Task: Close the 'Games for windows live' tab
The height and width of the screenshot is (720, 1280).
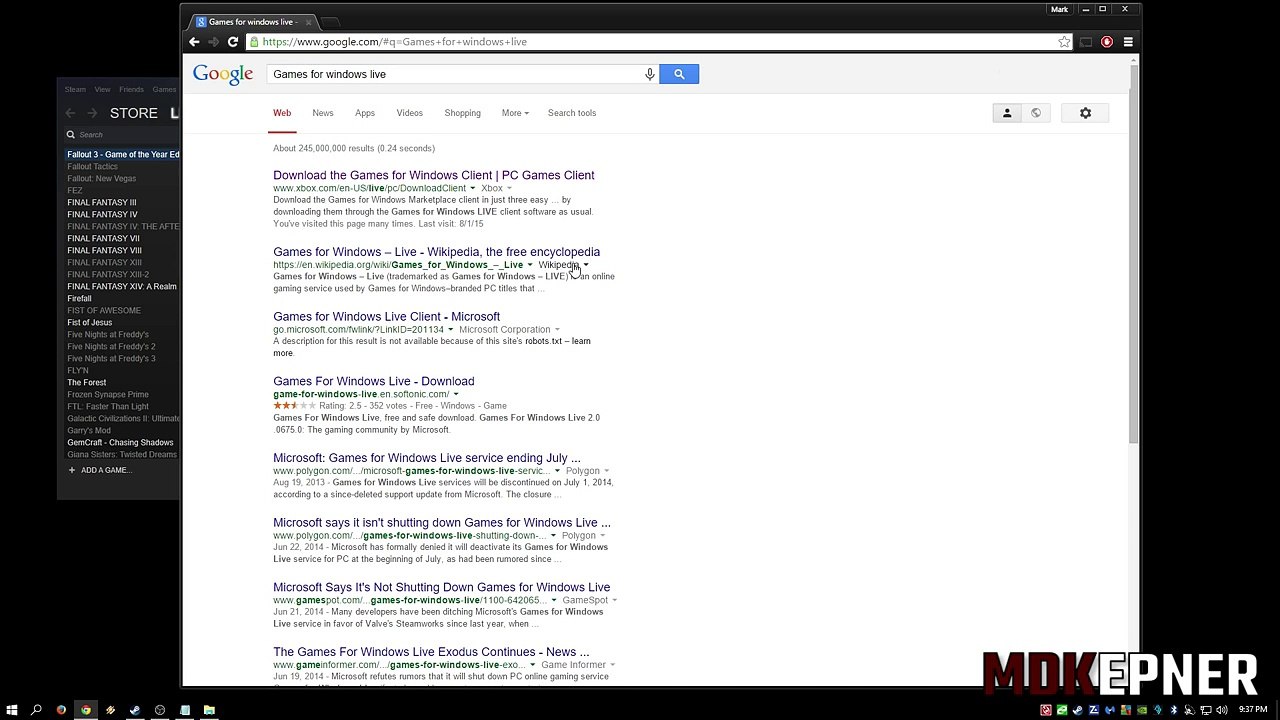Action: click(x=308, y=22)
